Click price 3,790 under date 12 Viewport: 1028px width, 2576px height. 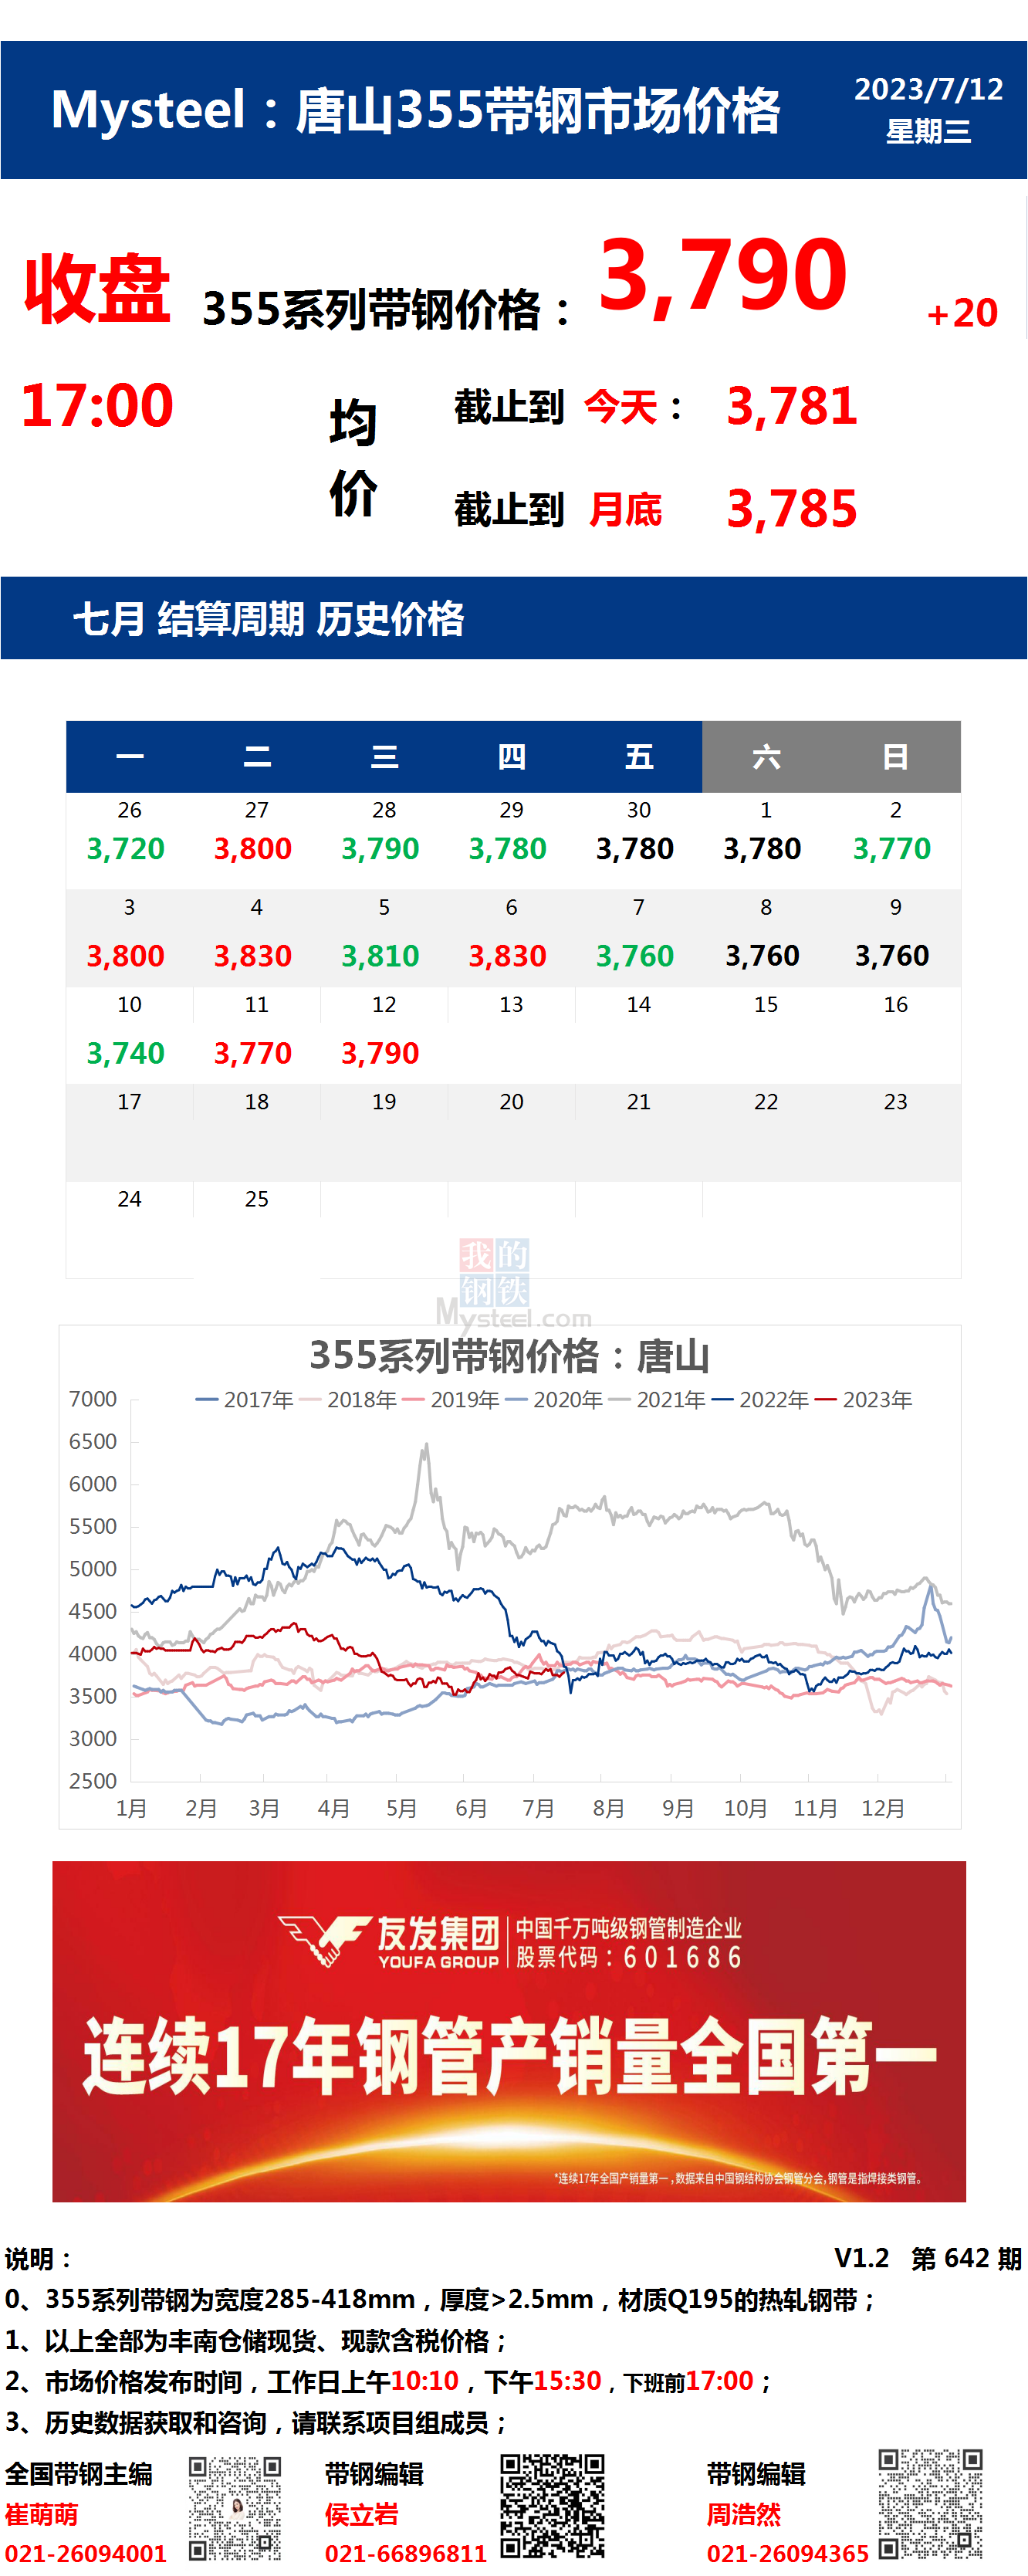pos(380,1054)
